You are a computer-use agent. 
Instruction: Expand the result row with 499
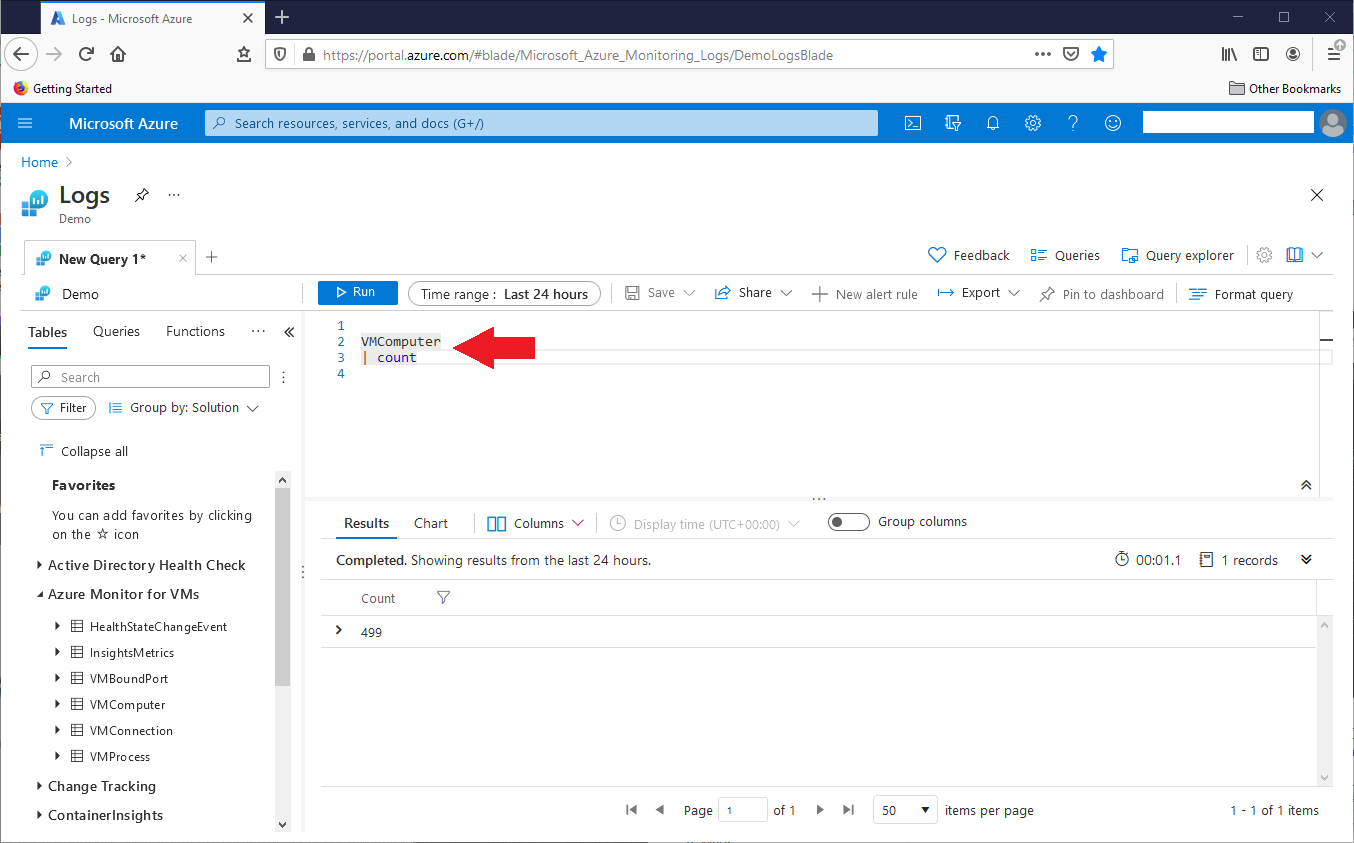tap(339, 630)
